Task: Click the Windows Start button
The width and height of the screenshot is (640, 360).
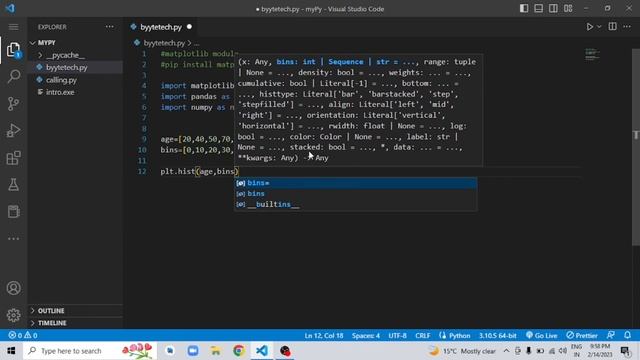Action: pos(11,351)
